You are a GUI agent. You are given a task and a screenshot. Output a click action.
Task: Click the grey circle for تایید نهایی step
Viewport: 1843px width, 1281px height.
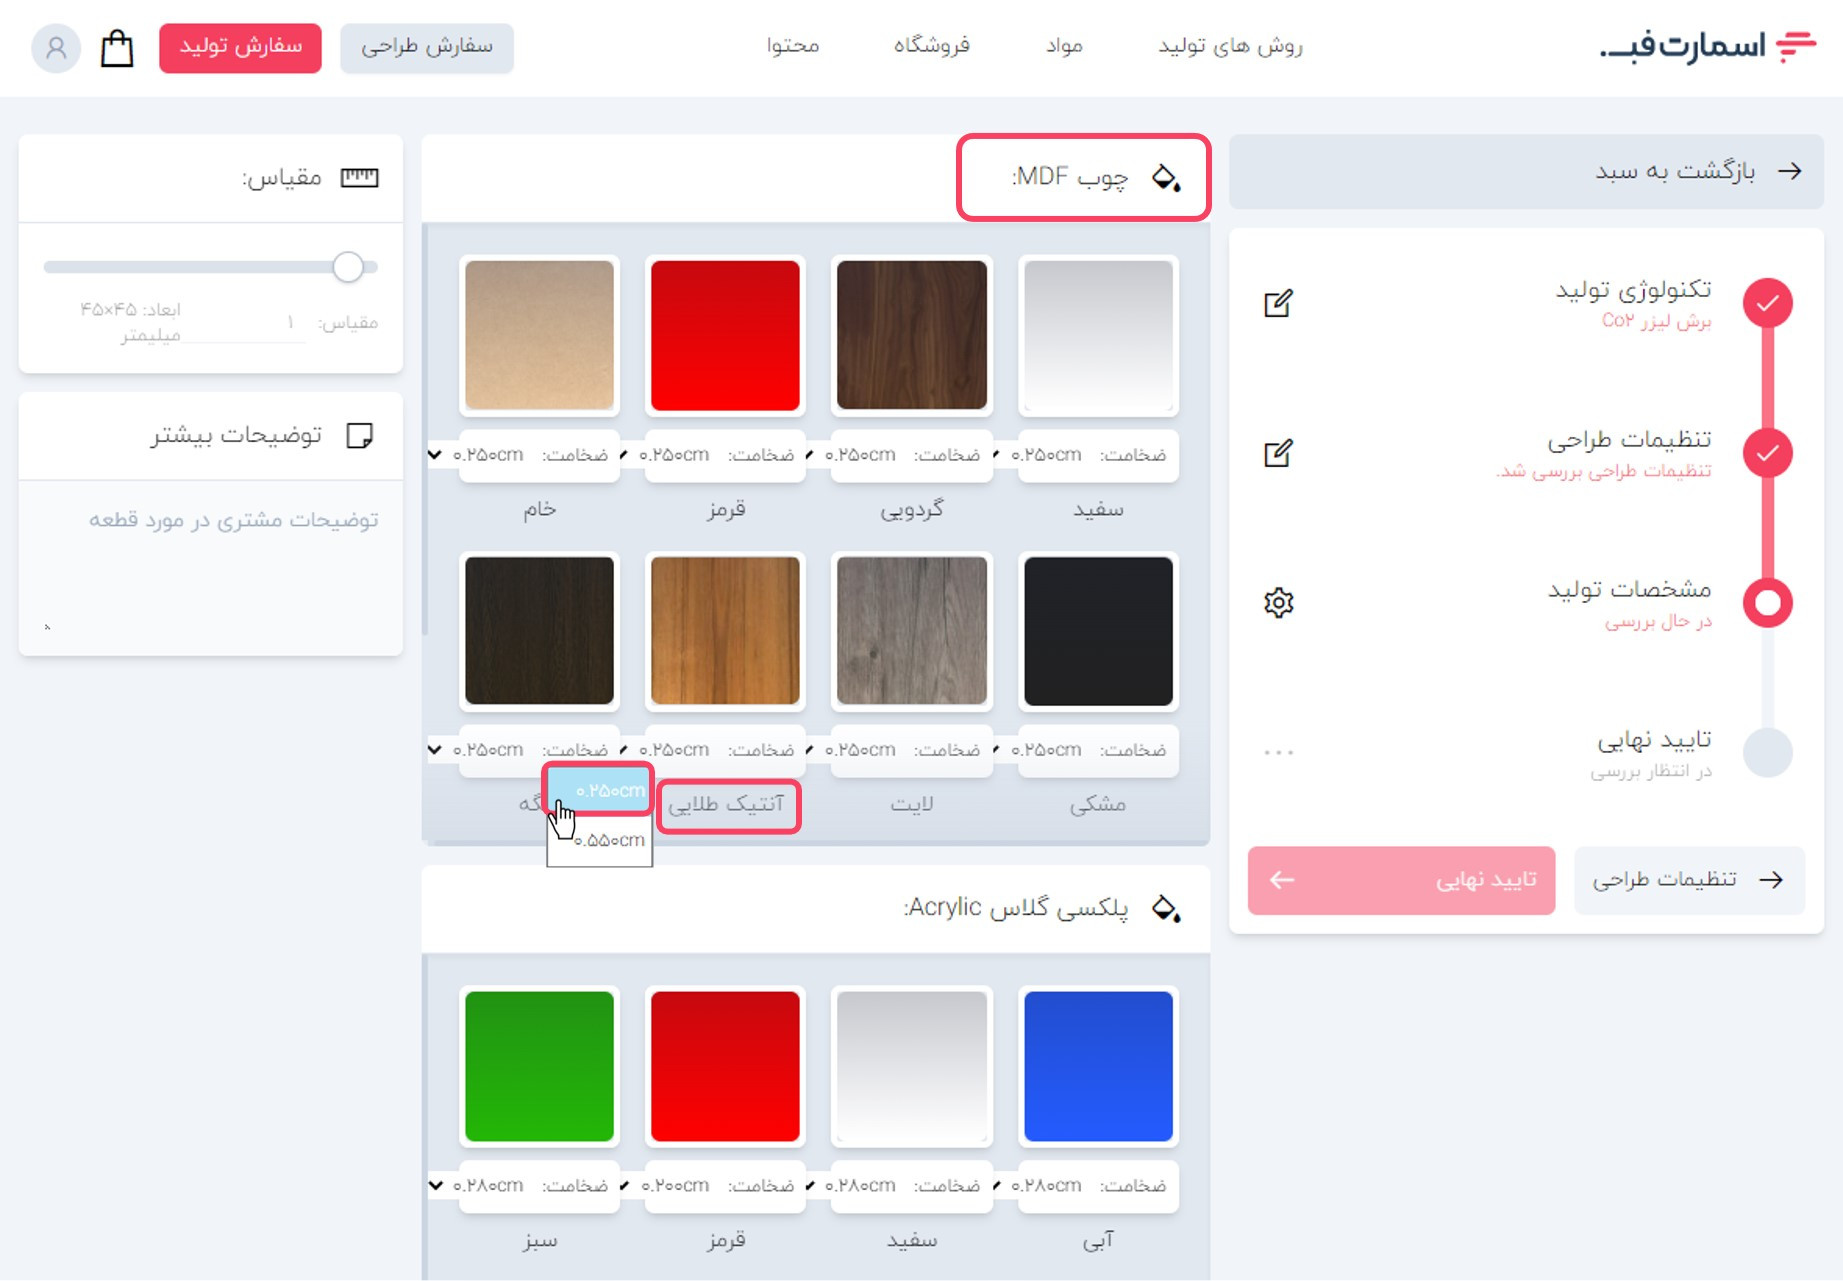pyautogui.click(x=1767, y=752)
